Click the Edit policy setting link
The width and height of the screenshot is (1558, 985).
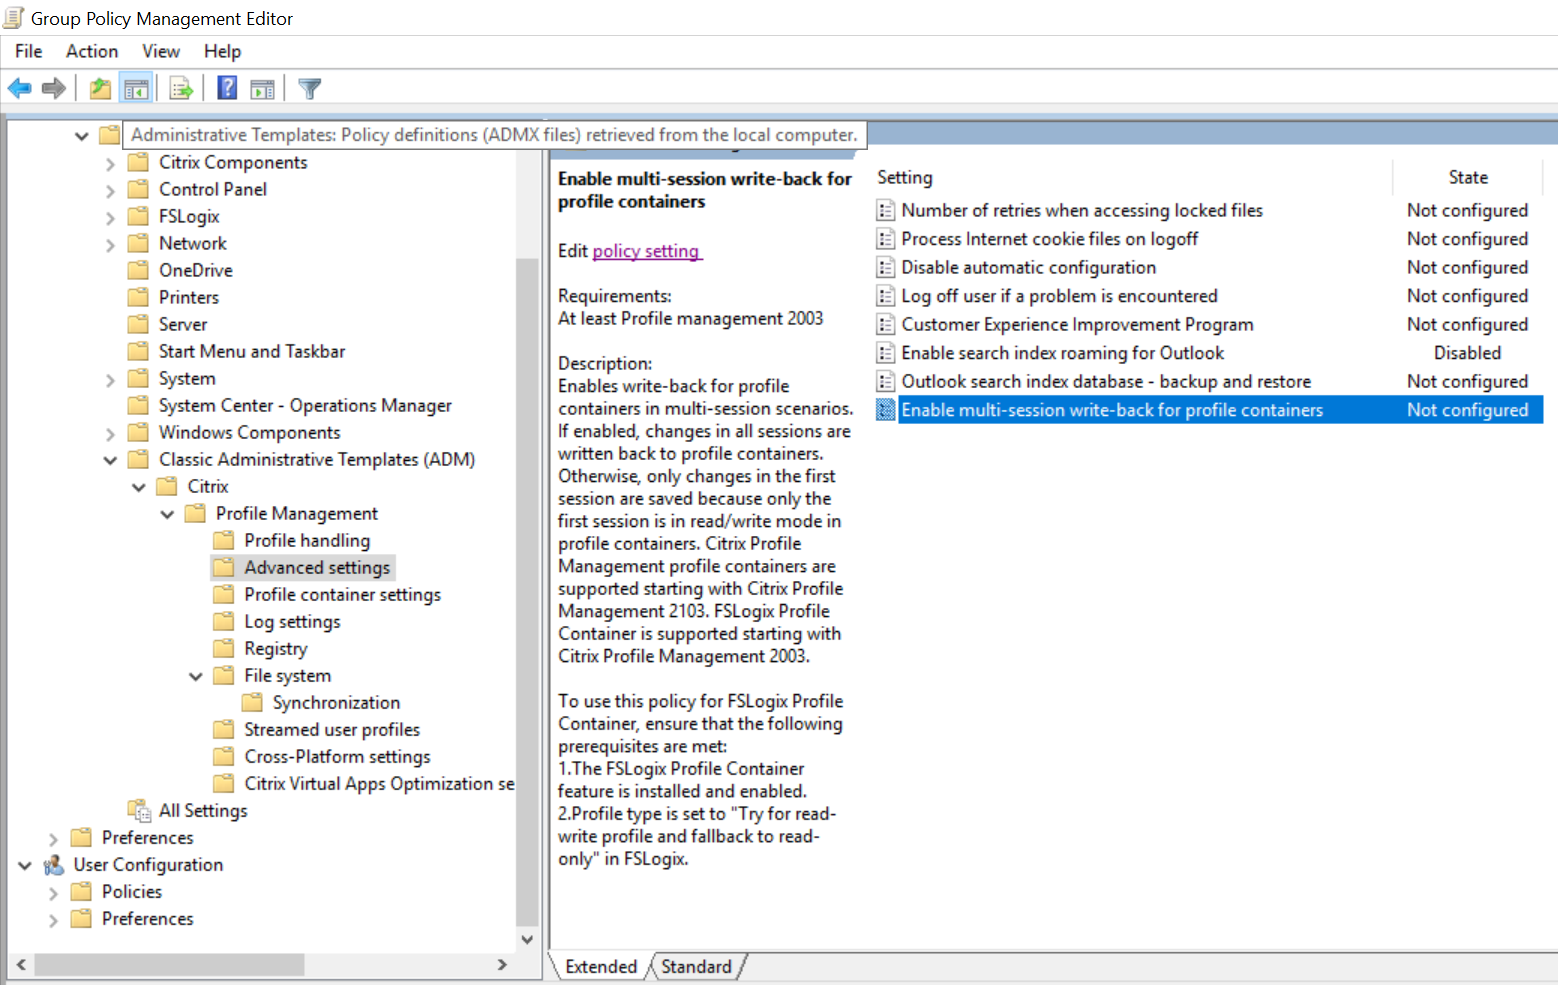click(646, 251)
